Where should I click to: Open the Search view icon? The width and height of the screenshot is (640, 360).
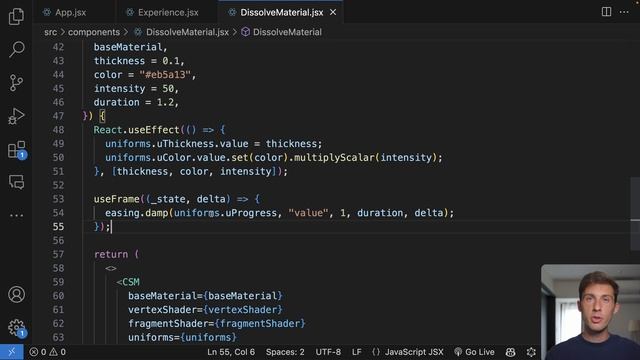click(16, 49)
